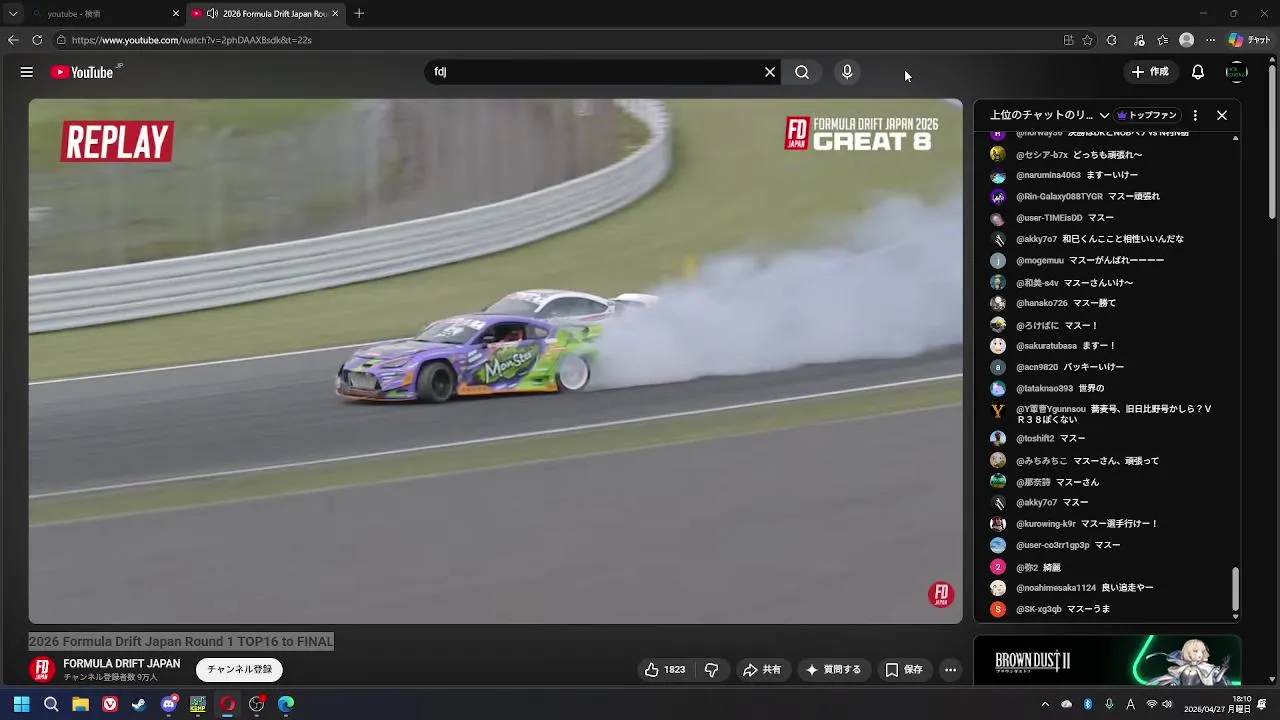The height and width of the screenshot is (720, 1280).
Task: Open chat options three-dot menu
Action: coord(1195,115)
